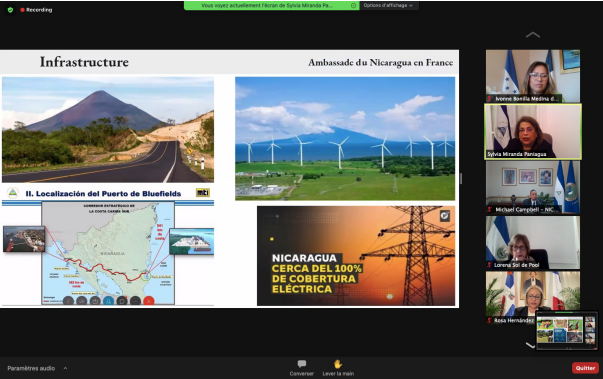Raise hand with Lever la main
603x379 pixels.
338,368
